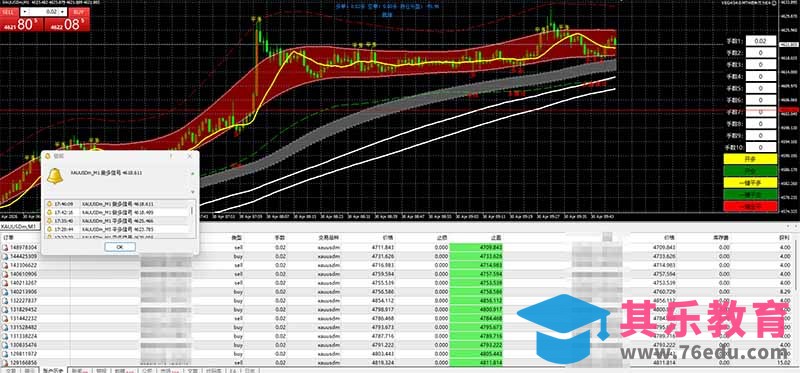Viewport: 800px width, 373px height.
Task: Click the BUY one-click trading button
Action: pyautogui.click(x=78, y=11)
